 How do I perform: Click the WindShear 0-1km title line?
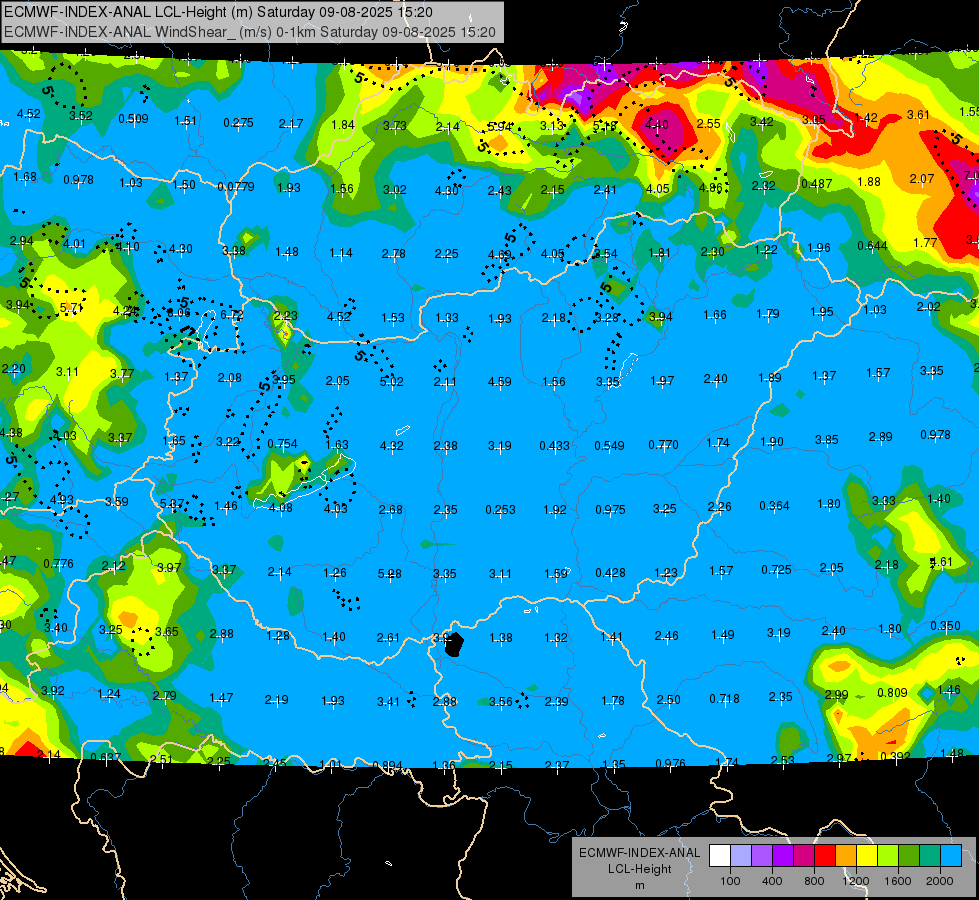point(250,32)
